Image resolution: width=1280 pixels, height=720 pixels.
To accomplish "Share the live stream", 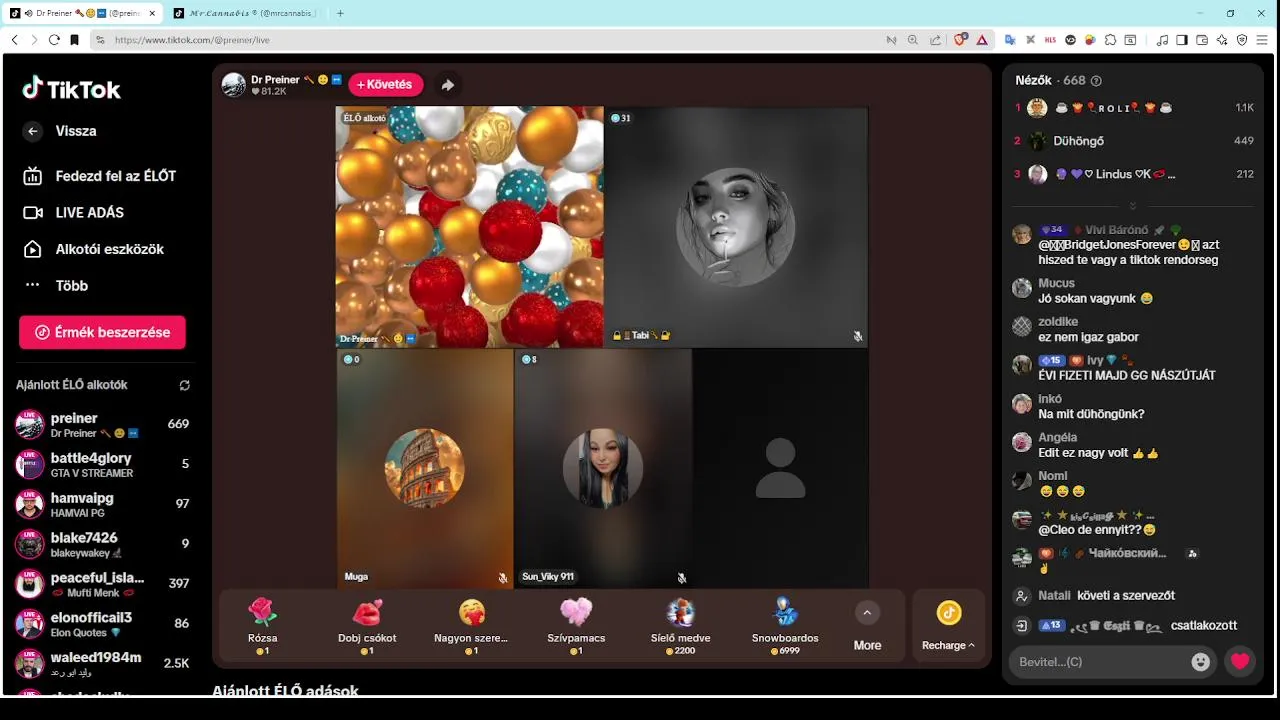I will [448, 85].
